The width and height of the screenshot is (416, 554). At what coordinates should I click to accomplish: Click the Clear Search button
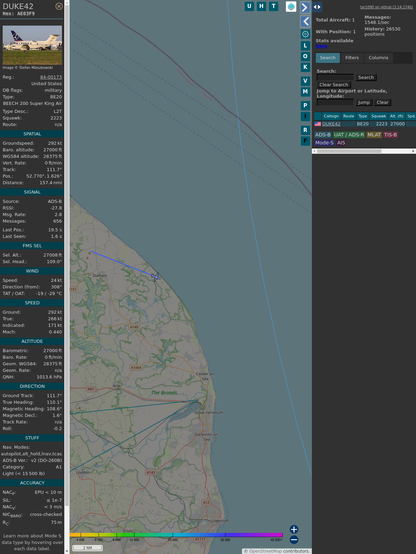(x=334, y=85)
